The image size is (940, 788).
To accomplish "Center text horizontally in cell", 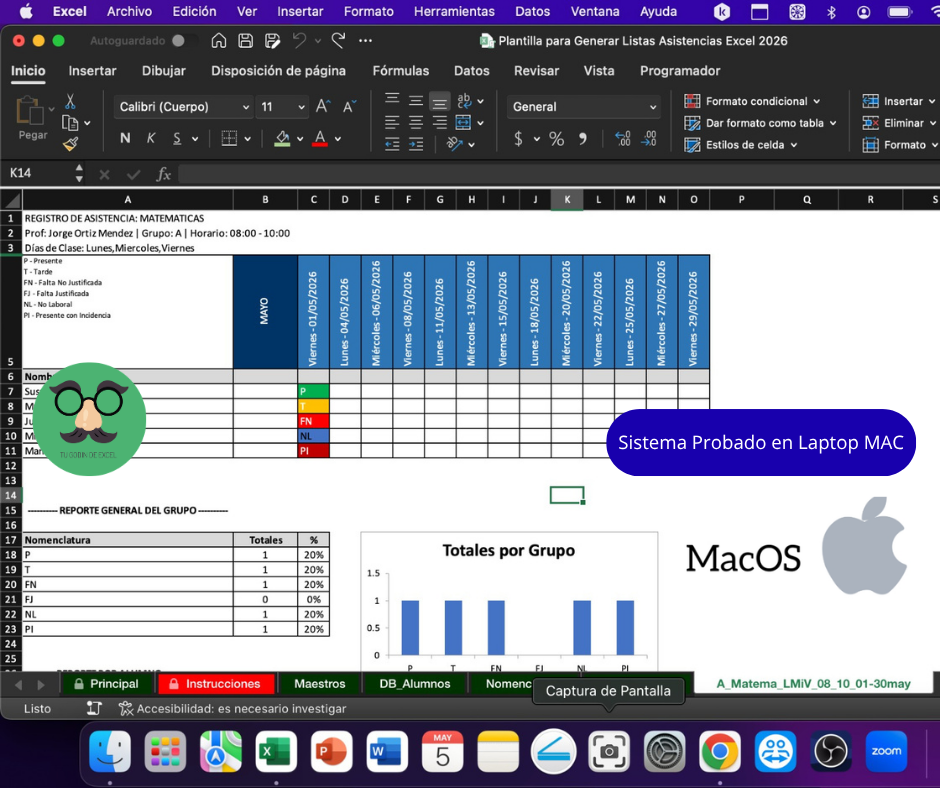I will click(x=415, y=123).
